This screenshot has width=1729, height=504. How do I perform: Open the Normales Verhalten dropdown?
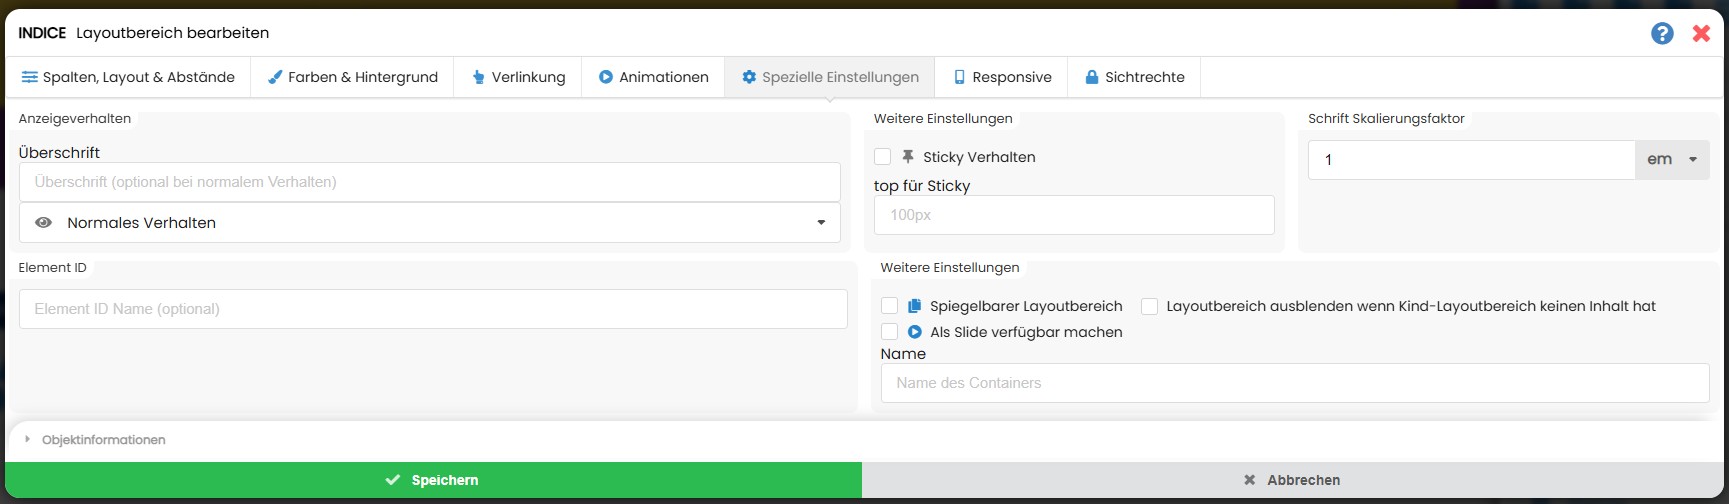(429, 223)
